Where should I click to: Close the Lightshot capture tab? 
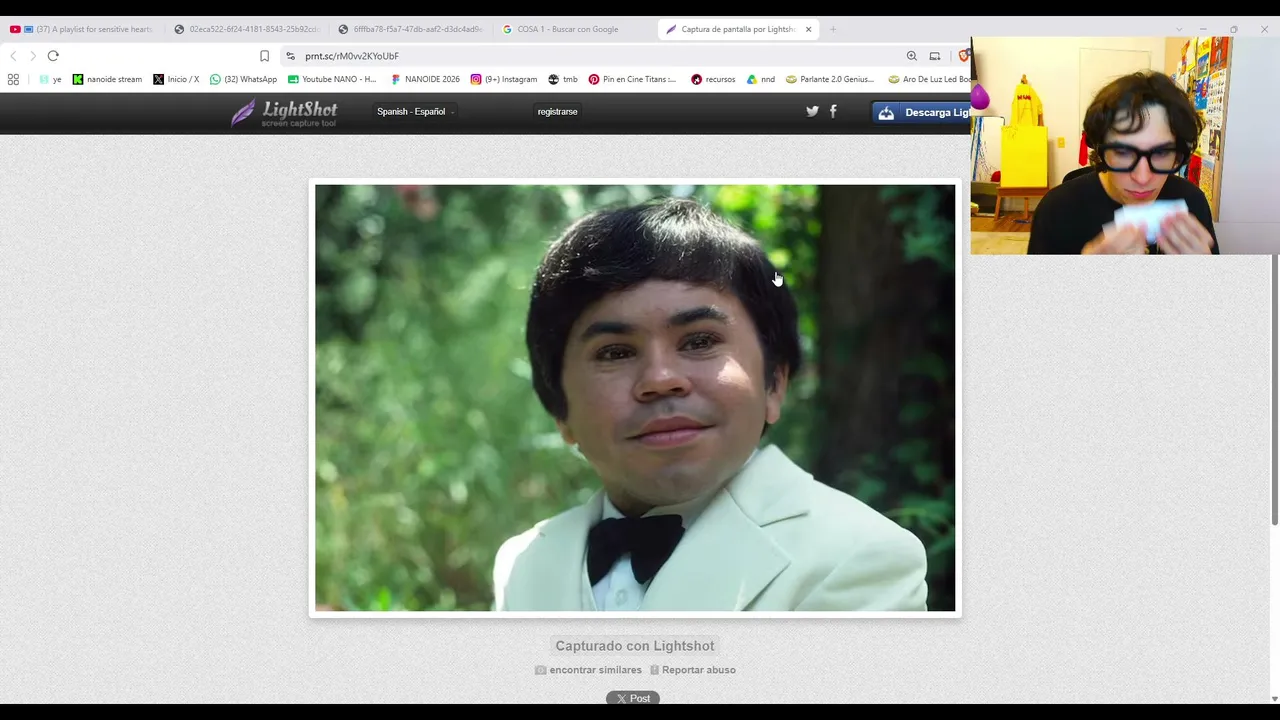tap(808, 29)
